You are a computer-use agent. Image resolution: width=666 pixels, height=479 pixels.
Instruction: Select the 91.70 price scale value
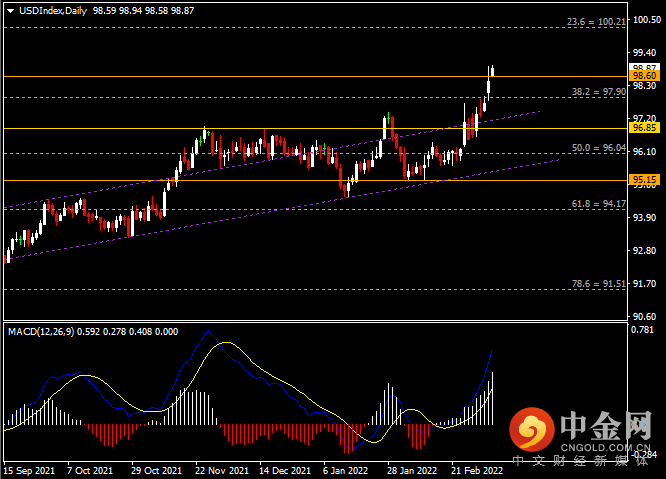(644, 284)
